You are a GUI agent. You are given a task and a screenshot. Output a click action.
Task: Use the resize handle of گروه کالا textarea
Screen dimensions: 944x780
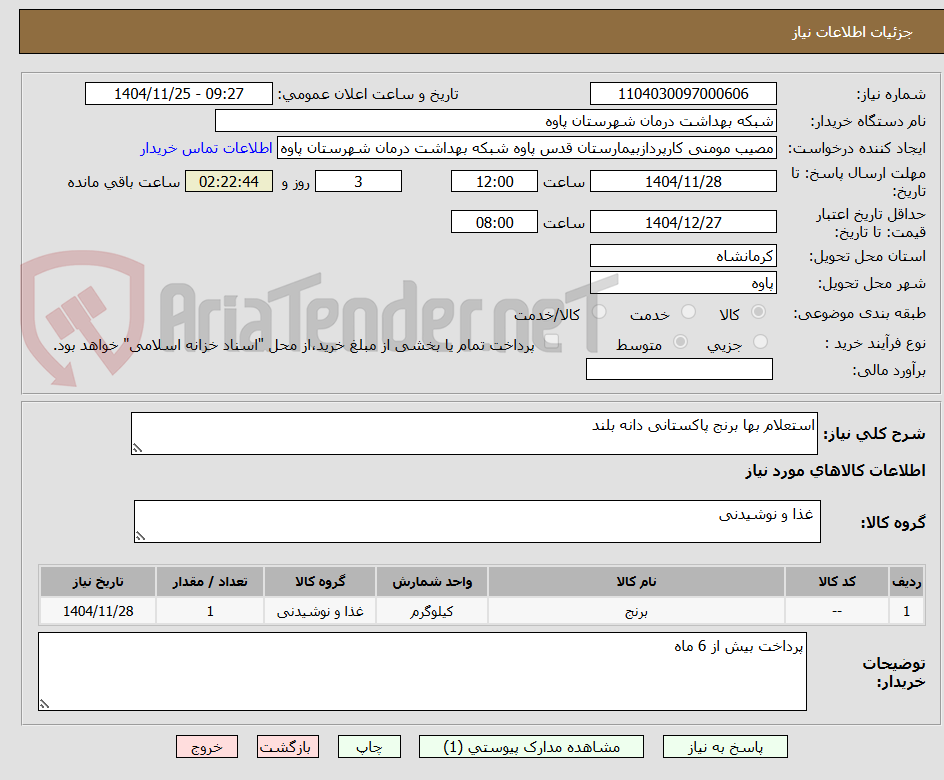click(x=140, y=536)
